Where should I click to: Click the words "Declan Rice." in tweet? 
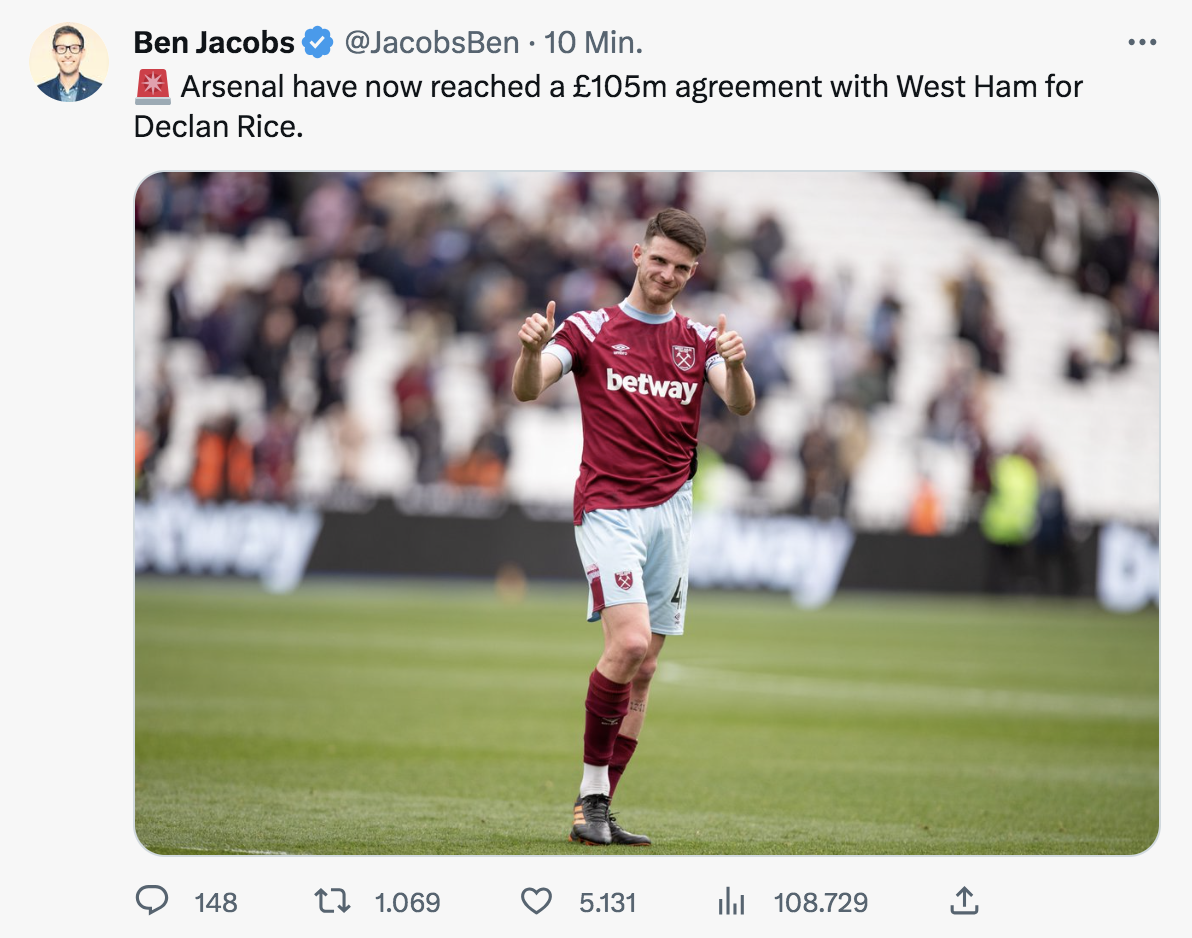[x=218, y=127]
